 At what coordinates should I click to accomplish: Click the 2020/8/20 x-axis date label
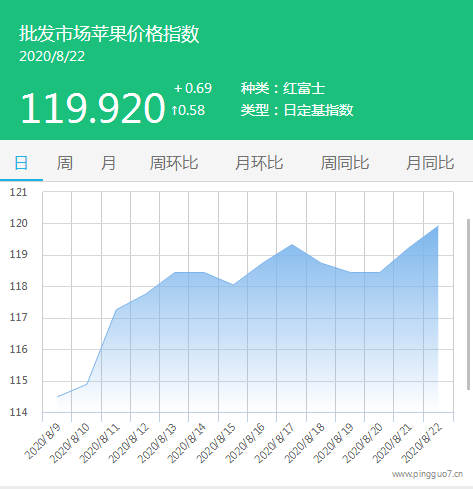click(363, 443)
